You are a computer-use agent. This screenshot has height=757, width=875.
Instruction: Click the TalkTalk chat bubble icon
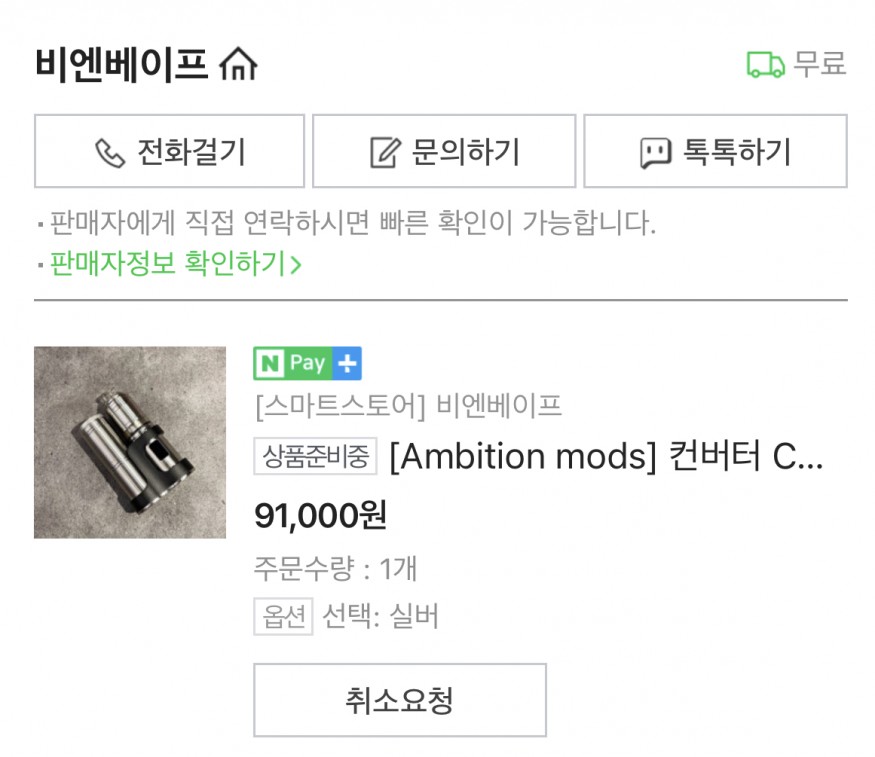point(655,152)
